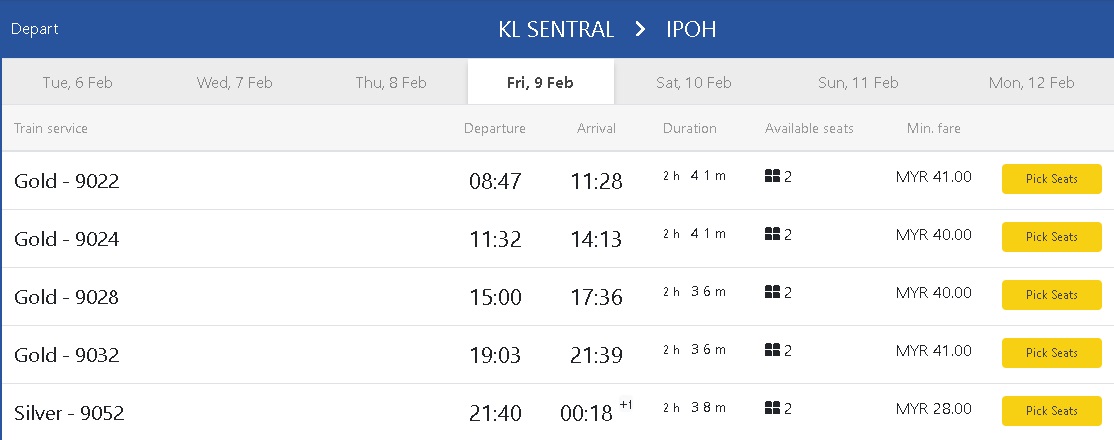Switch to Wed, 7 Feb tab
The image size is (1114, 440).
234,83
